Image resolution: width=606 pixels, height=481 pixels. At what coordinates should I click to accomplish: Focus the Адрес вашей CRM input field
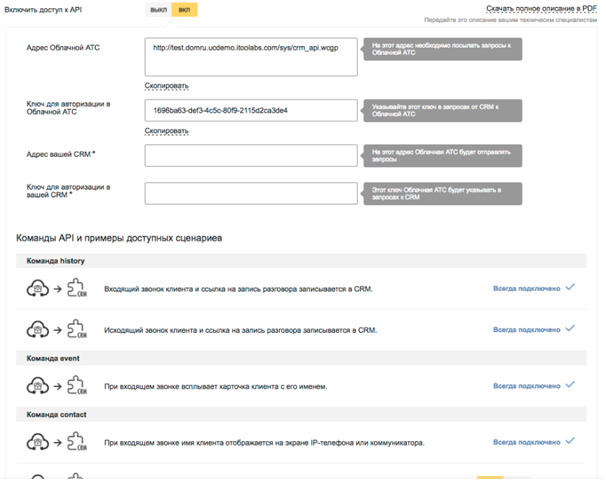click(250, 155)
